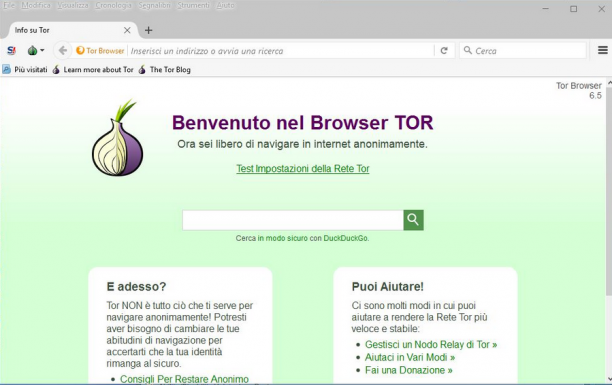Open the Tor onion button menu
Screen dimensions: 612x385
tap(36, 50)
